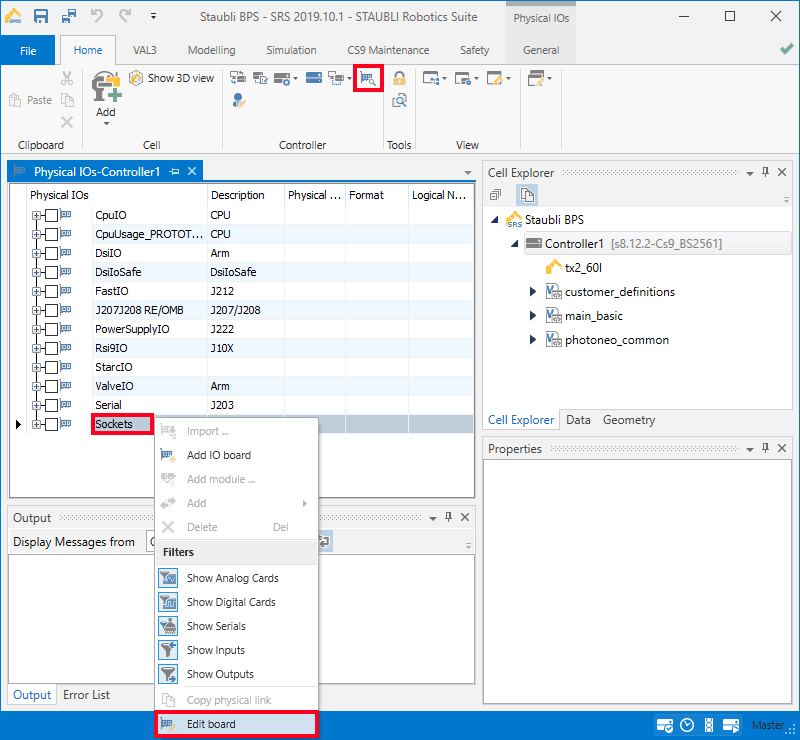Click the traffic light status icon
800x740 pixels.
709,725
